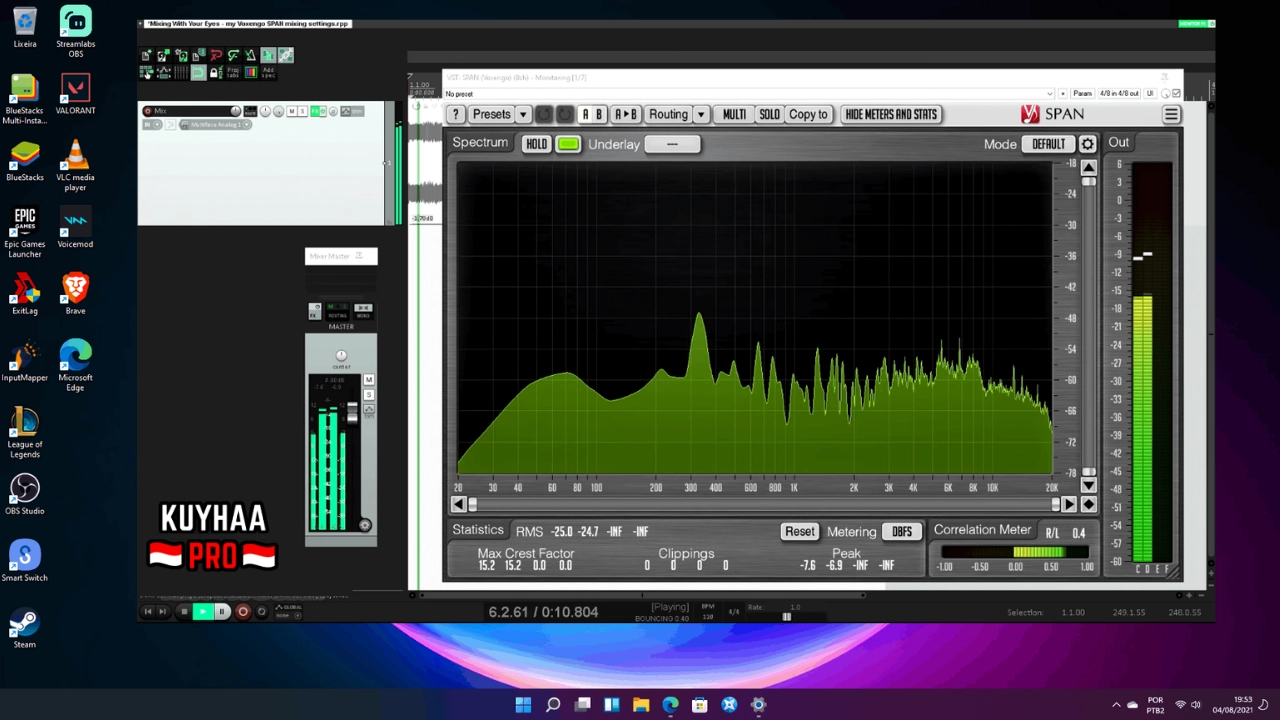Screen dimensions: 1280x720
Task: Select the Out meter tab
Action: coord(1118,143)
